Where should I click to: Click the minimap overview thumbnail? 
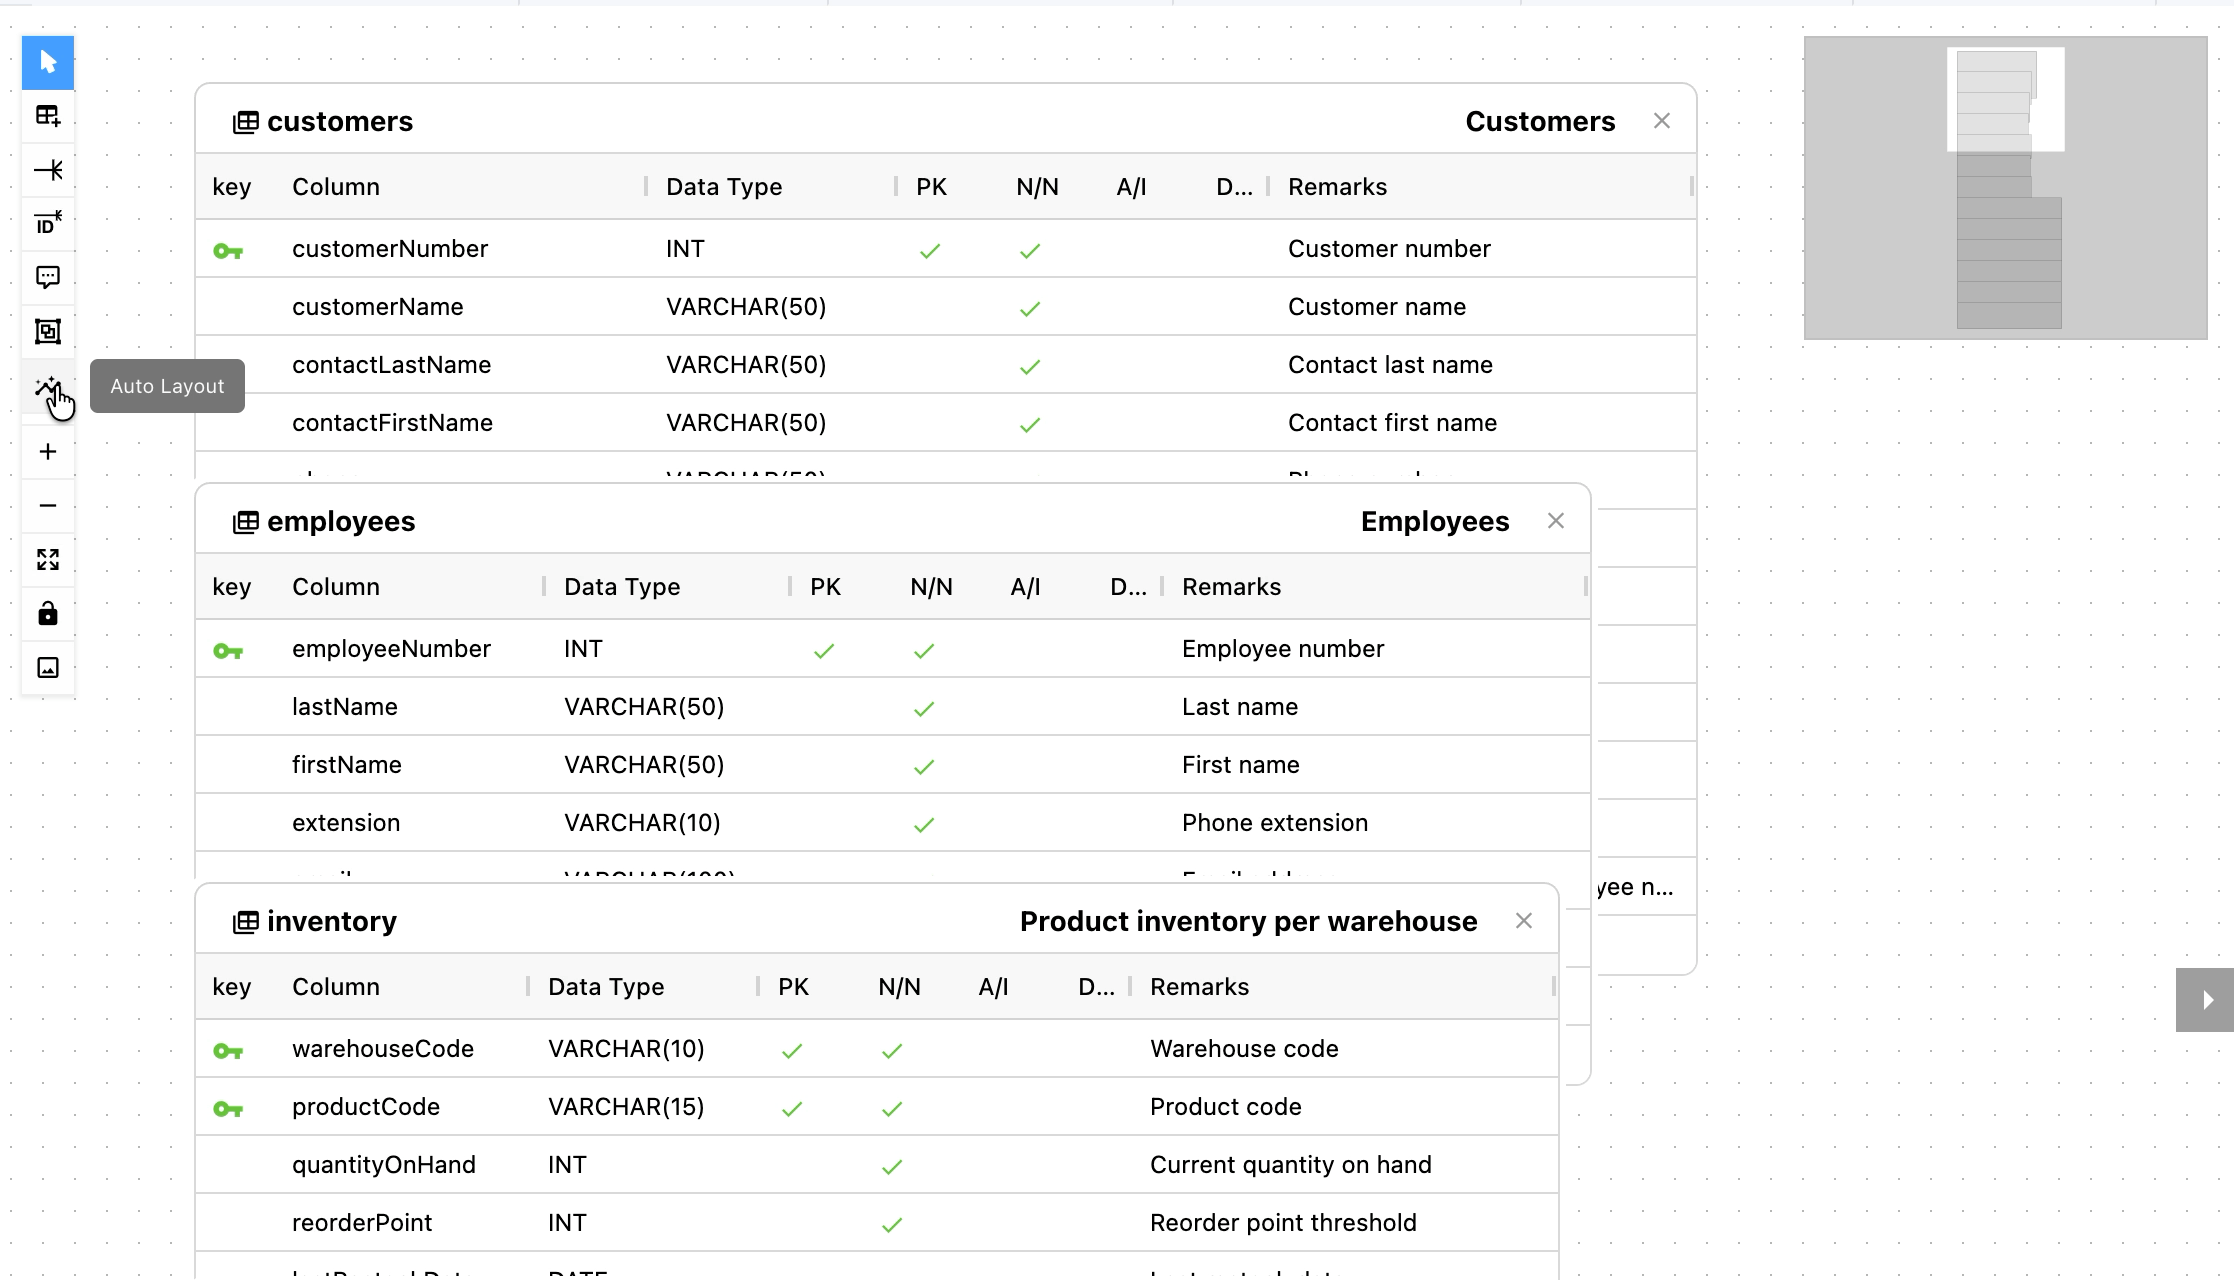[2005, 188]
